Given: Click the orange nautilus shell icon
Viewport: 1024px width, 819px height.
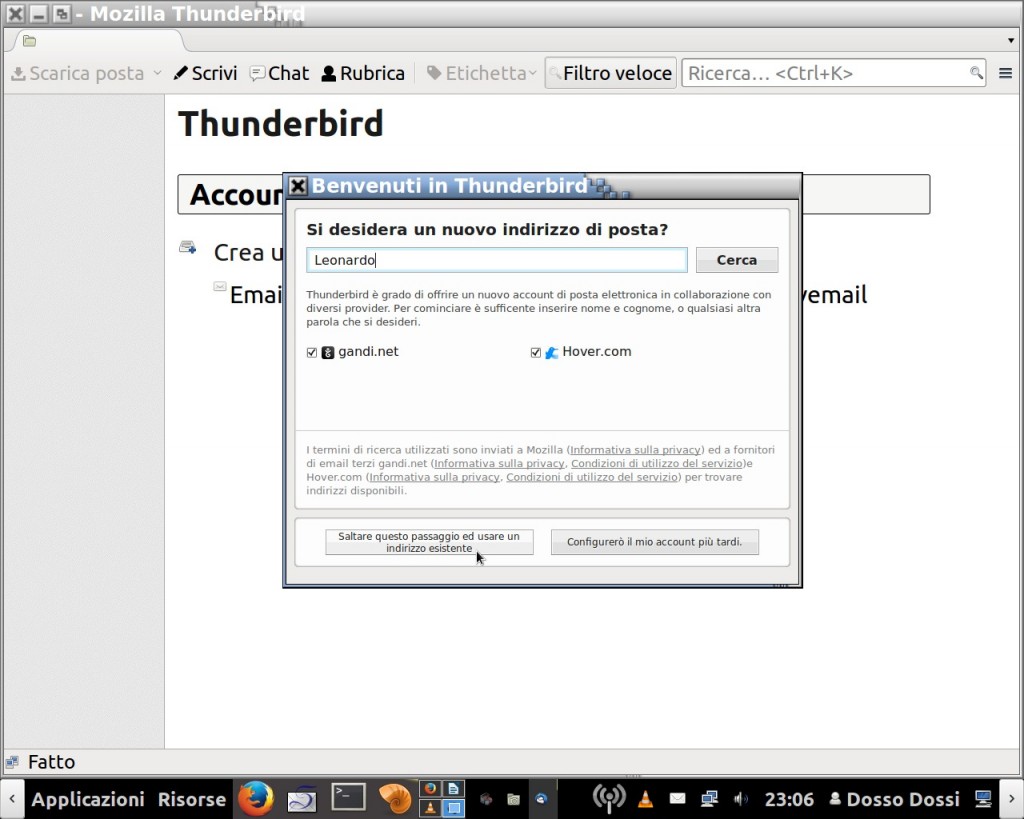Looking at the screenshot, I should pyautogui.click(x=395, y=798).
